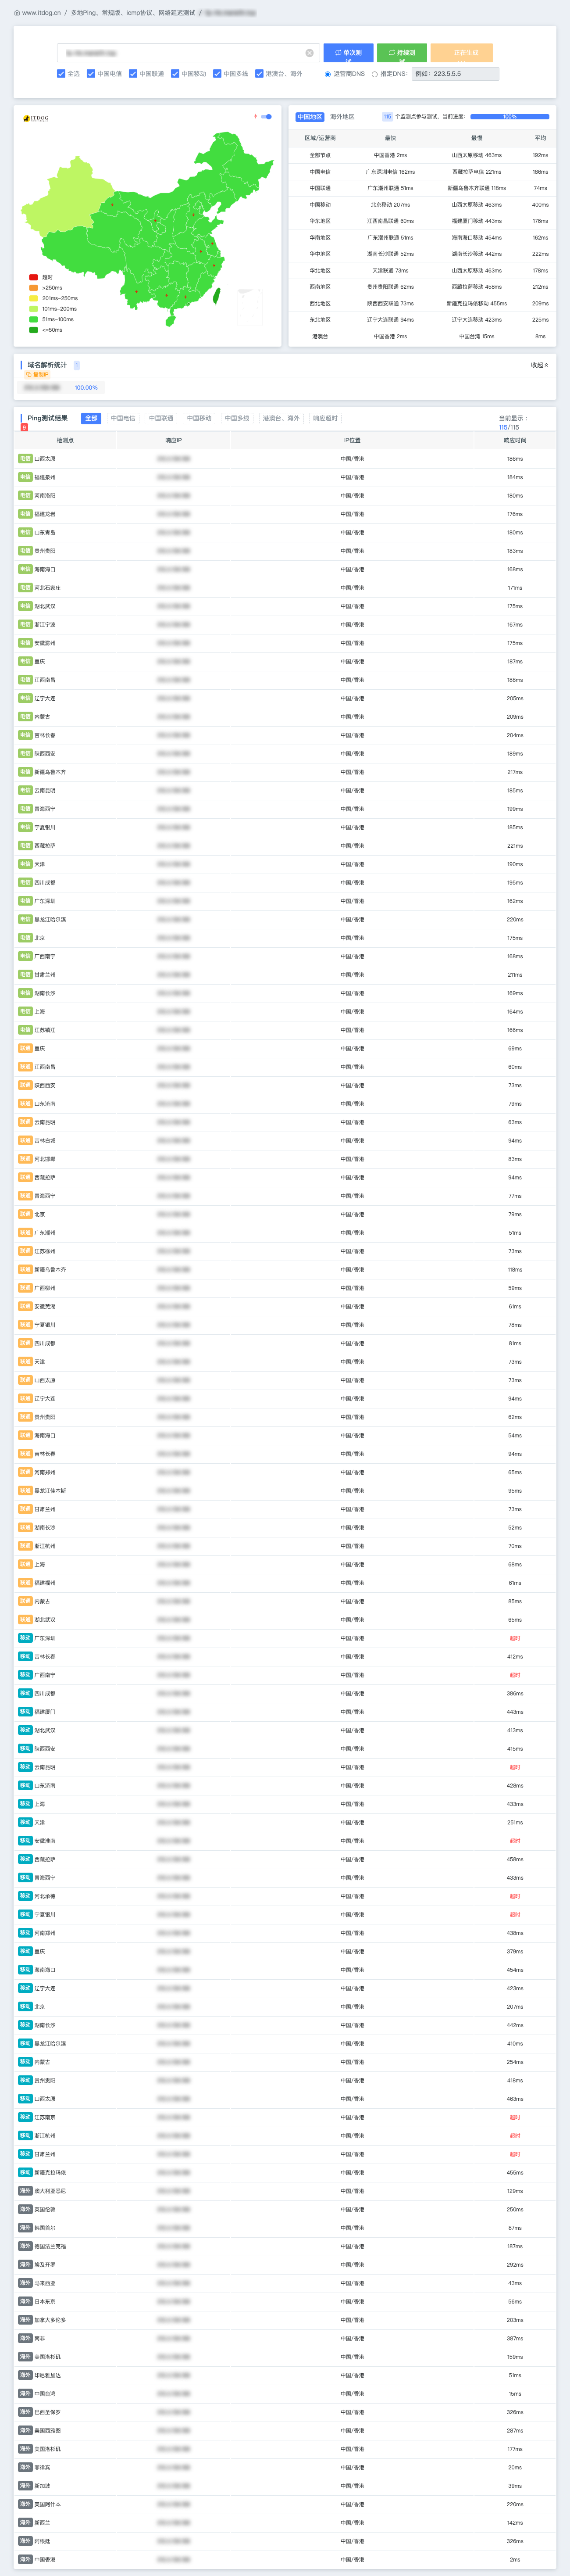The width and height of the screenshot is (570, 2576).
Task: Click the orange >250ms legend swatch
Action: click(x=34, y=288)
